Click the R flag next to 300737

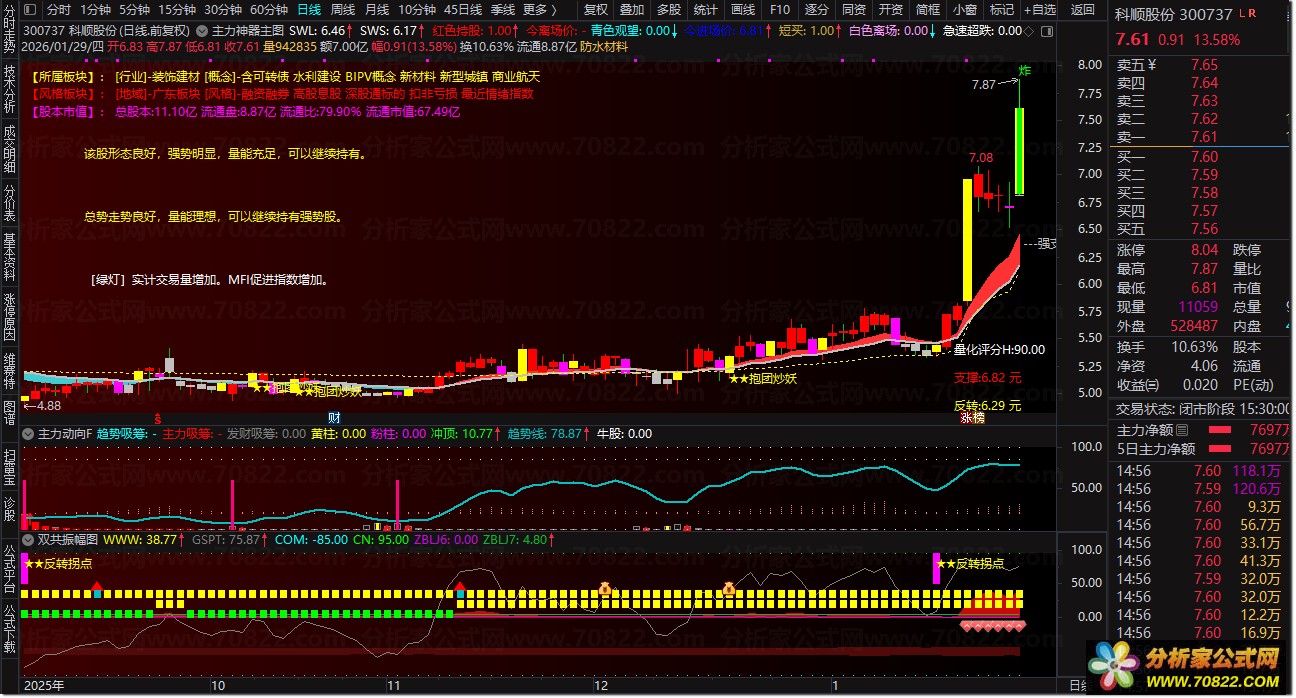(1252, 14)
